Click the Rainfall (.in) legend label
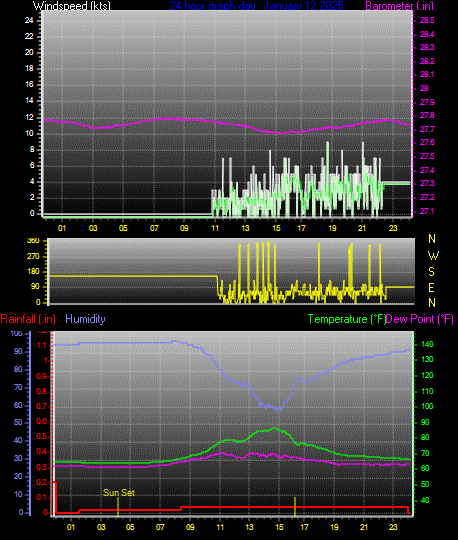The image size is (458, 540). [x=28, y=319]
